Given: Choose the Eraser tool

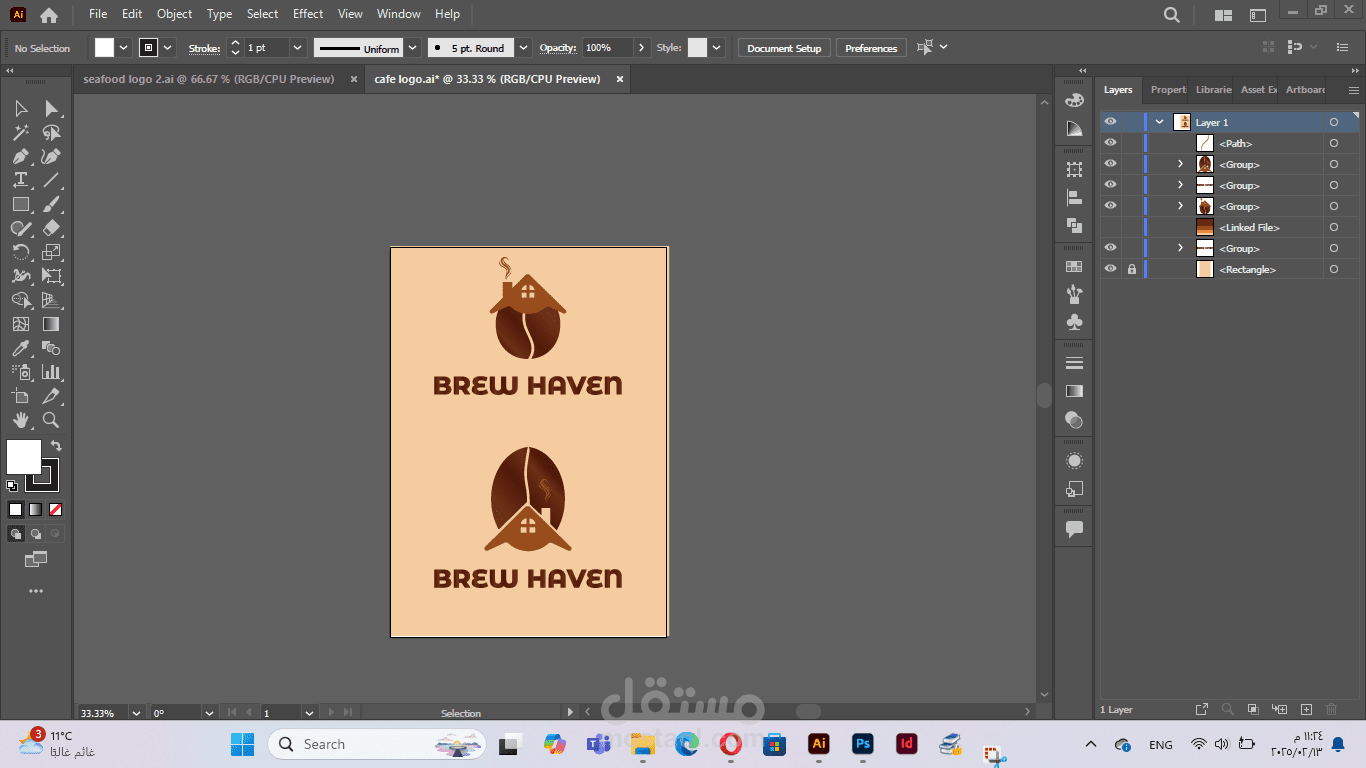Looking at the screenshot, I should click(x=51, y=228).
